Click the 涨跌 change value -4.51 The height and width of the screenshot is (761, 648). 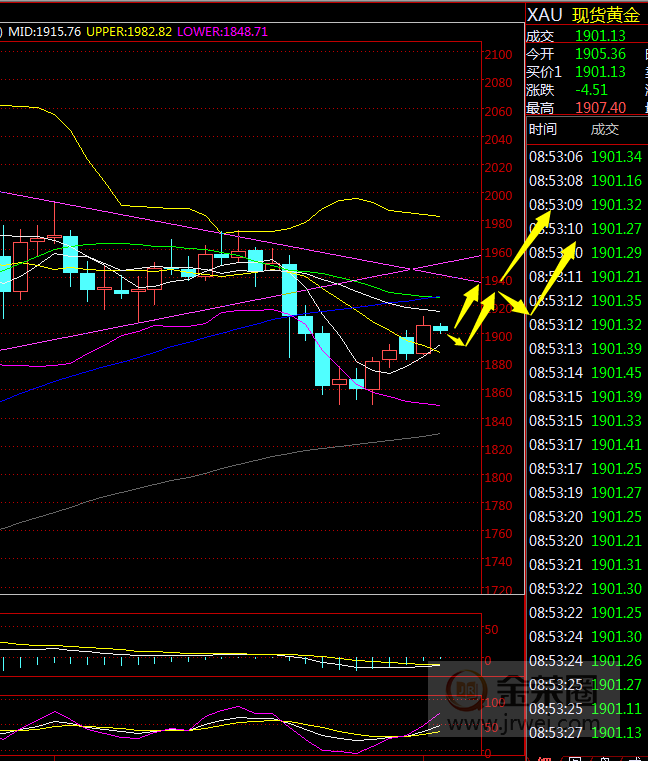coord(591,90)
